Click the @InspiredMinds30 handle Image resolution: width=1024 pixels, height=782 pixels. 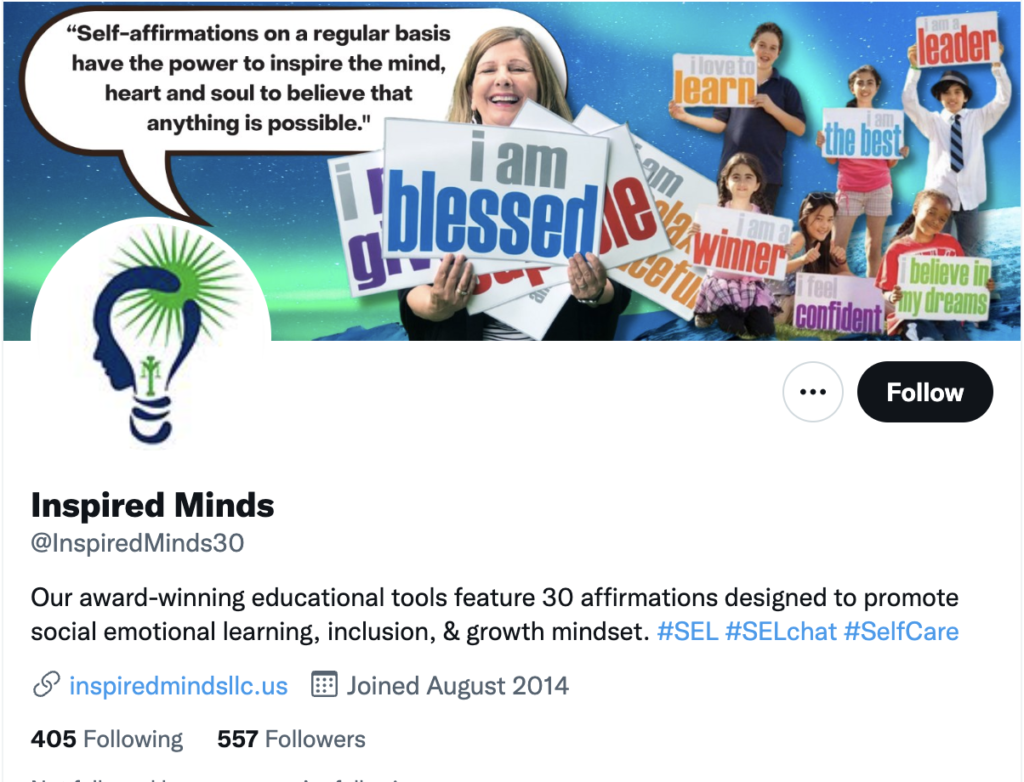pyautogui.click(x=138, y=543)
